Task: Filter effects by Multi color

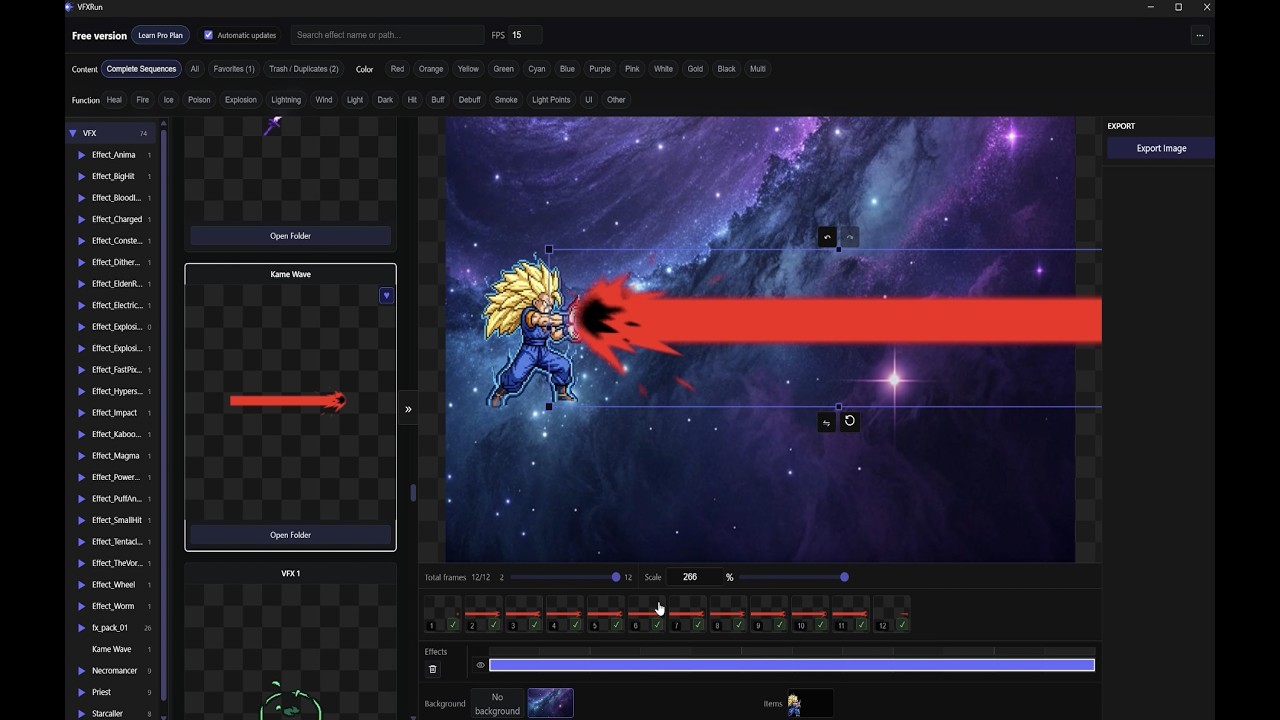Action: pos(758,69)
